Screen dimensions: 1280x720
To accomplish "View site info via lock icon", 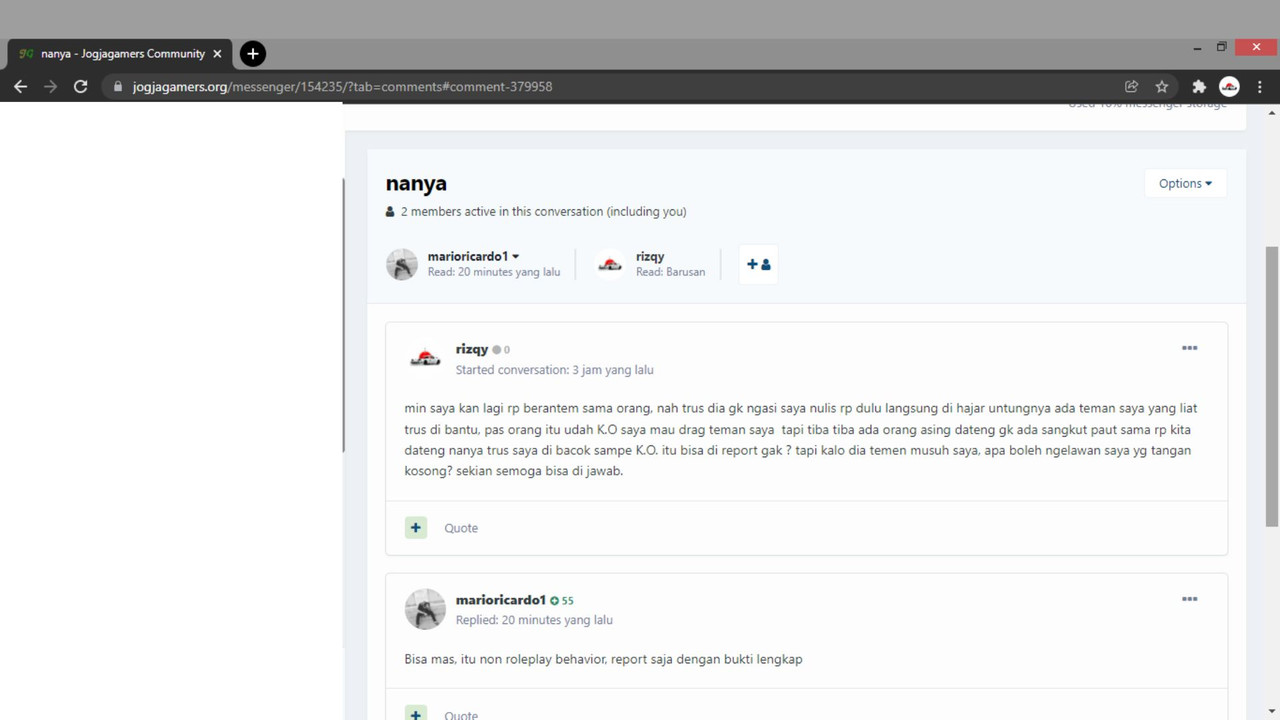I will (117, 87).
